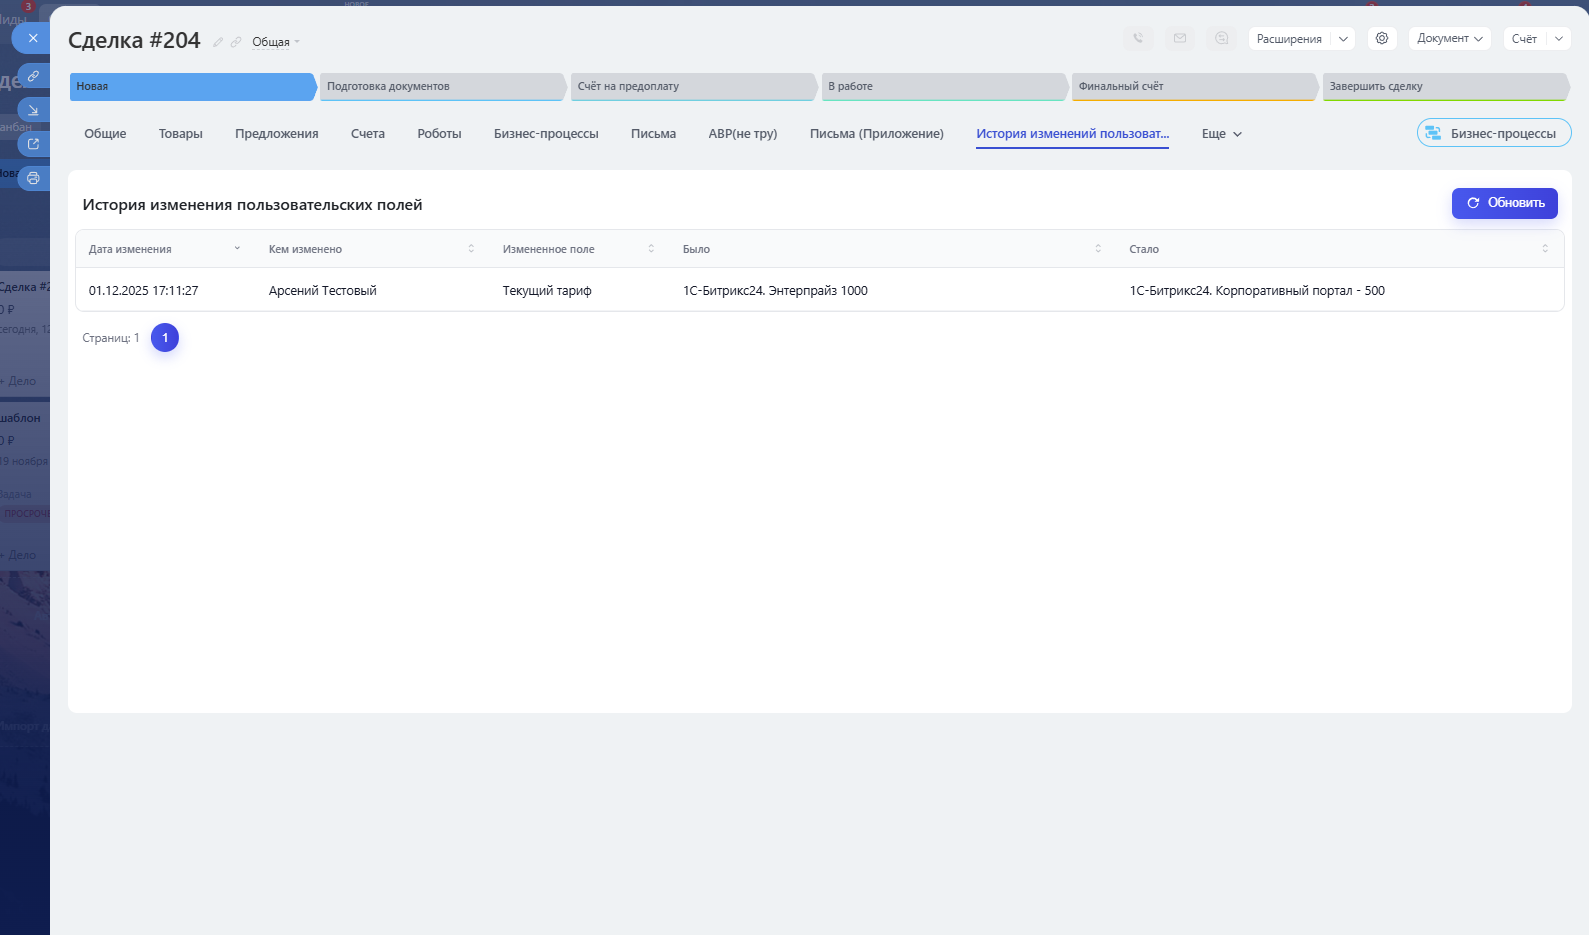Click the chat messenger icon
Viewport: 1589px width, 935px height.
pyautogui.click(x=1222, y=39)
